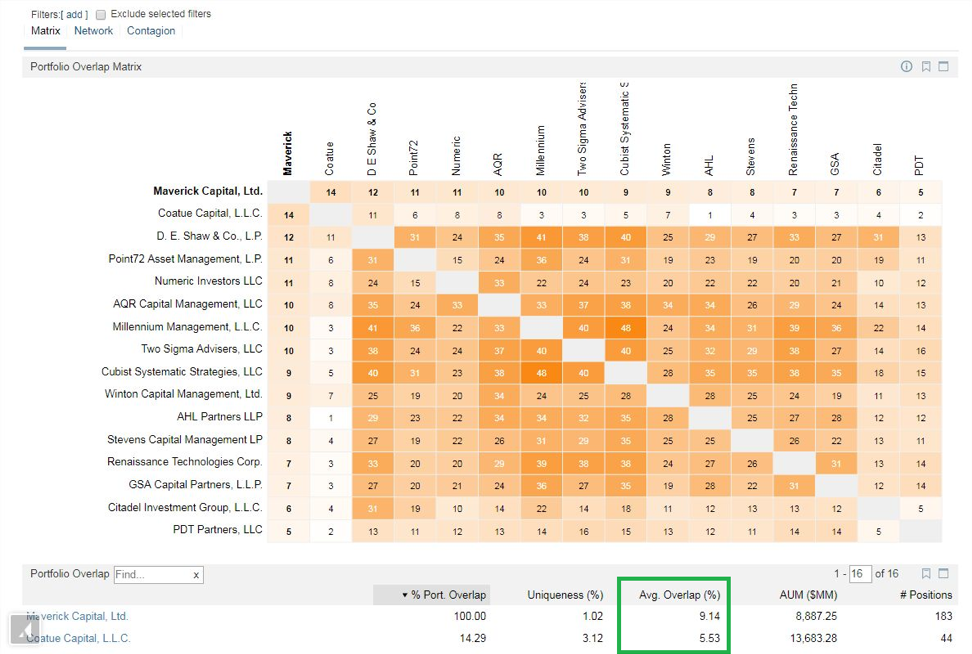Sort by Uniqueness (%) column header
The height and width of the screenshot is (654, 972).
click(x=565, y=595)
